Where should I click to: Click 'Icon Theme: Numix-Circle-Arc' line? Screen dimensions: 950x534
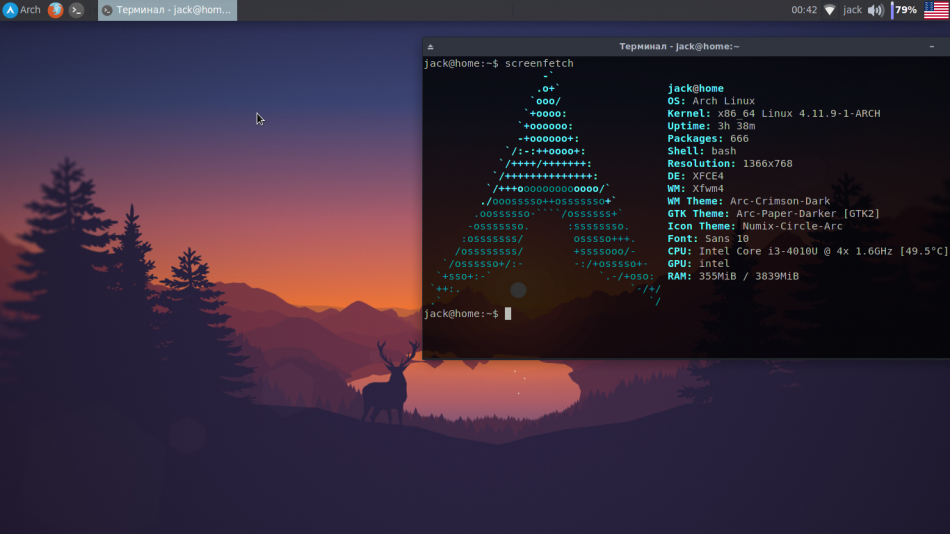click(755, 226)
